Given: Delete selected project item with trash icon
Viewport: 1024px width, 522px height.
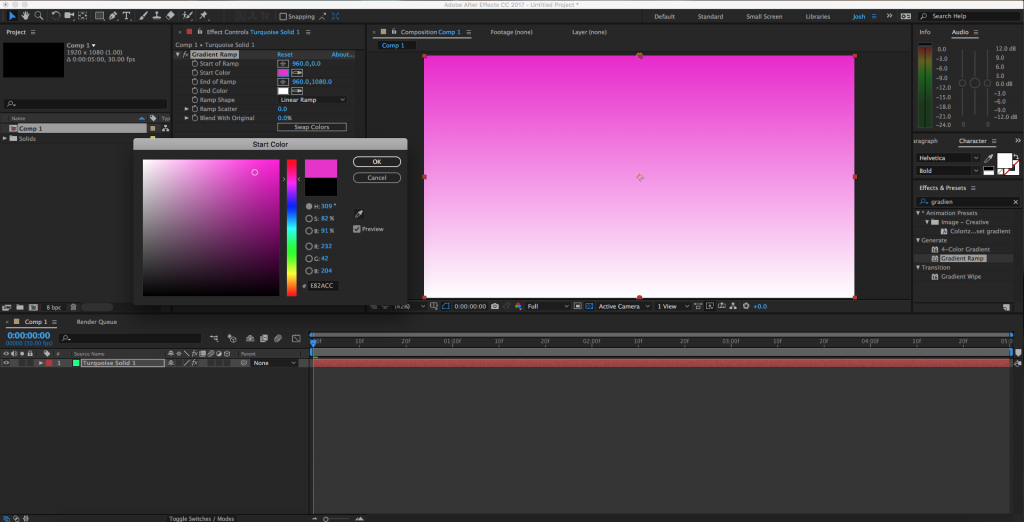Looking at the screenshot, I should click(x=74, y=307).
